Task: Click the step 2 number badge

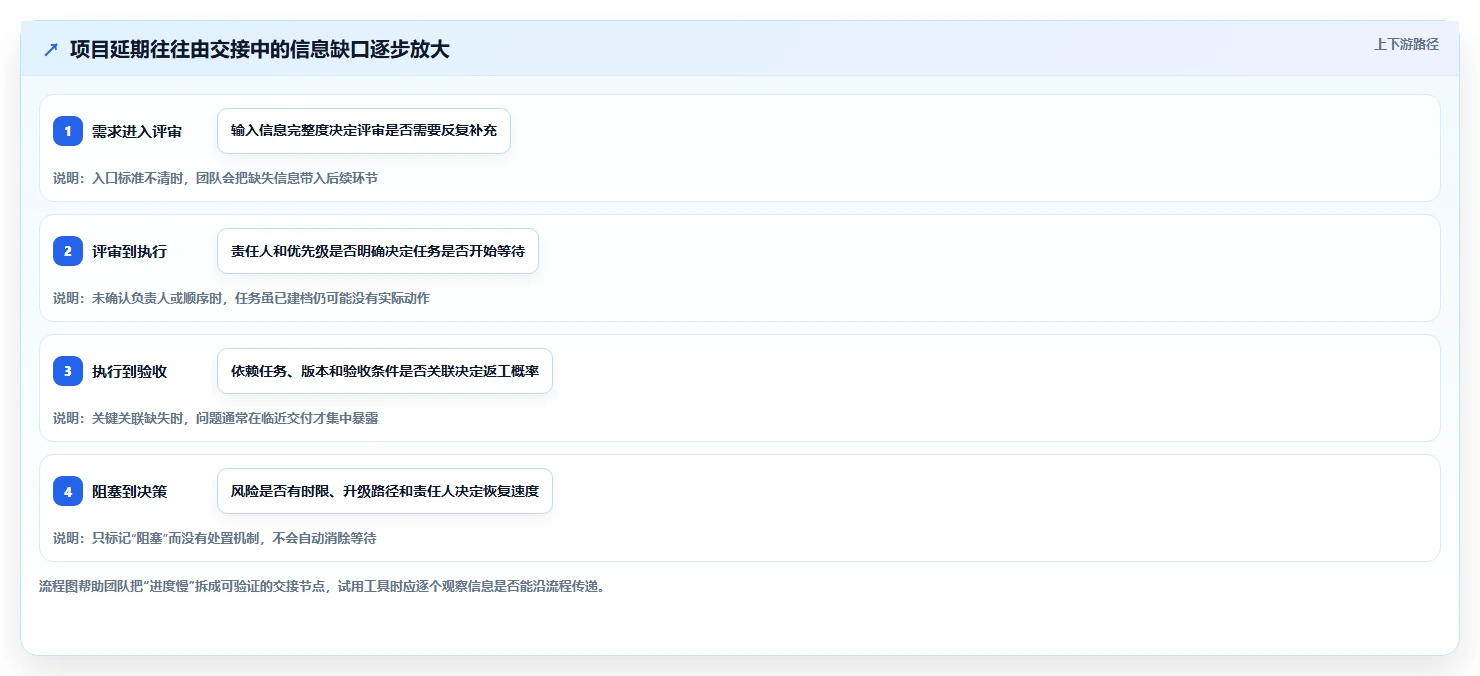Action: click(68, 251)
